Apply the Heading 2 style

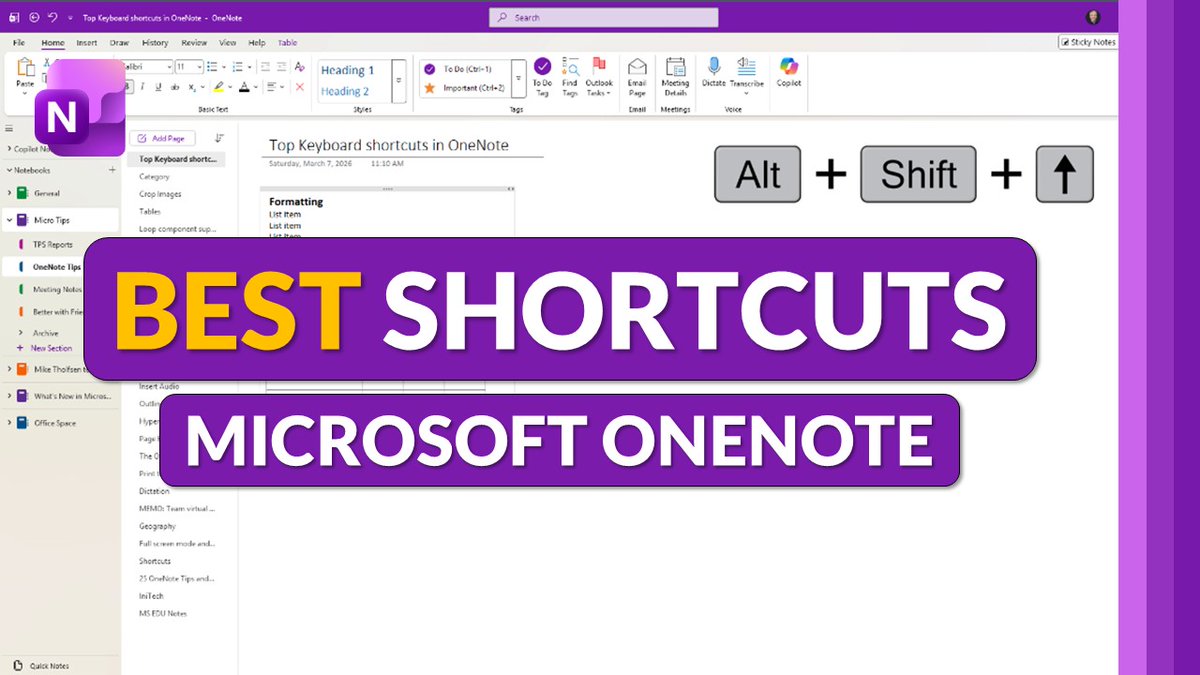[x=345, y=91]
